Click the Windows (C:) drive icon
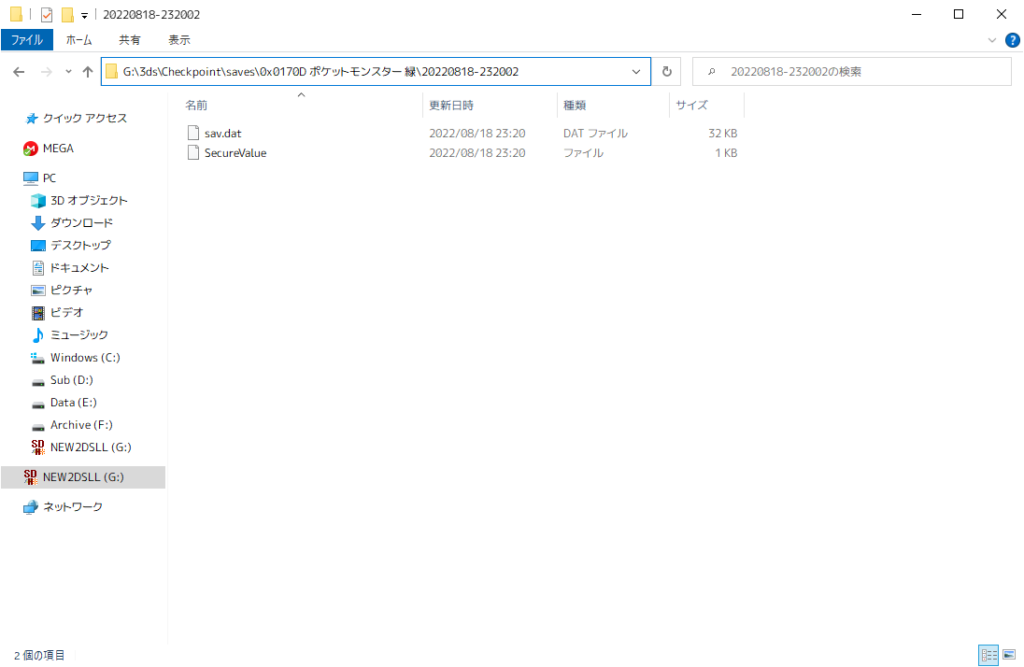Image resolution: width=1024 pixels, height=667 pixels. [38, 357]
